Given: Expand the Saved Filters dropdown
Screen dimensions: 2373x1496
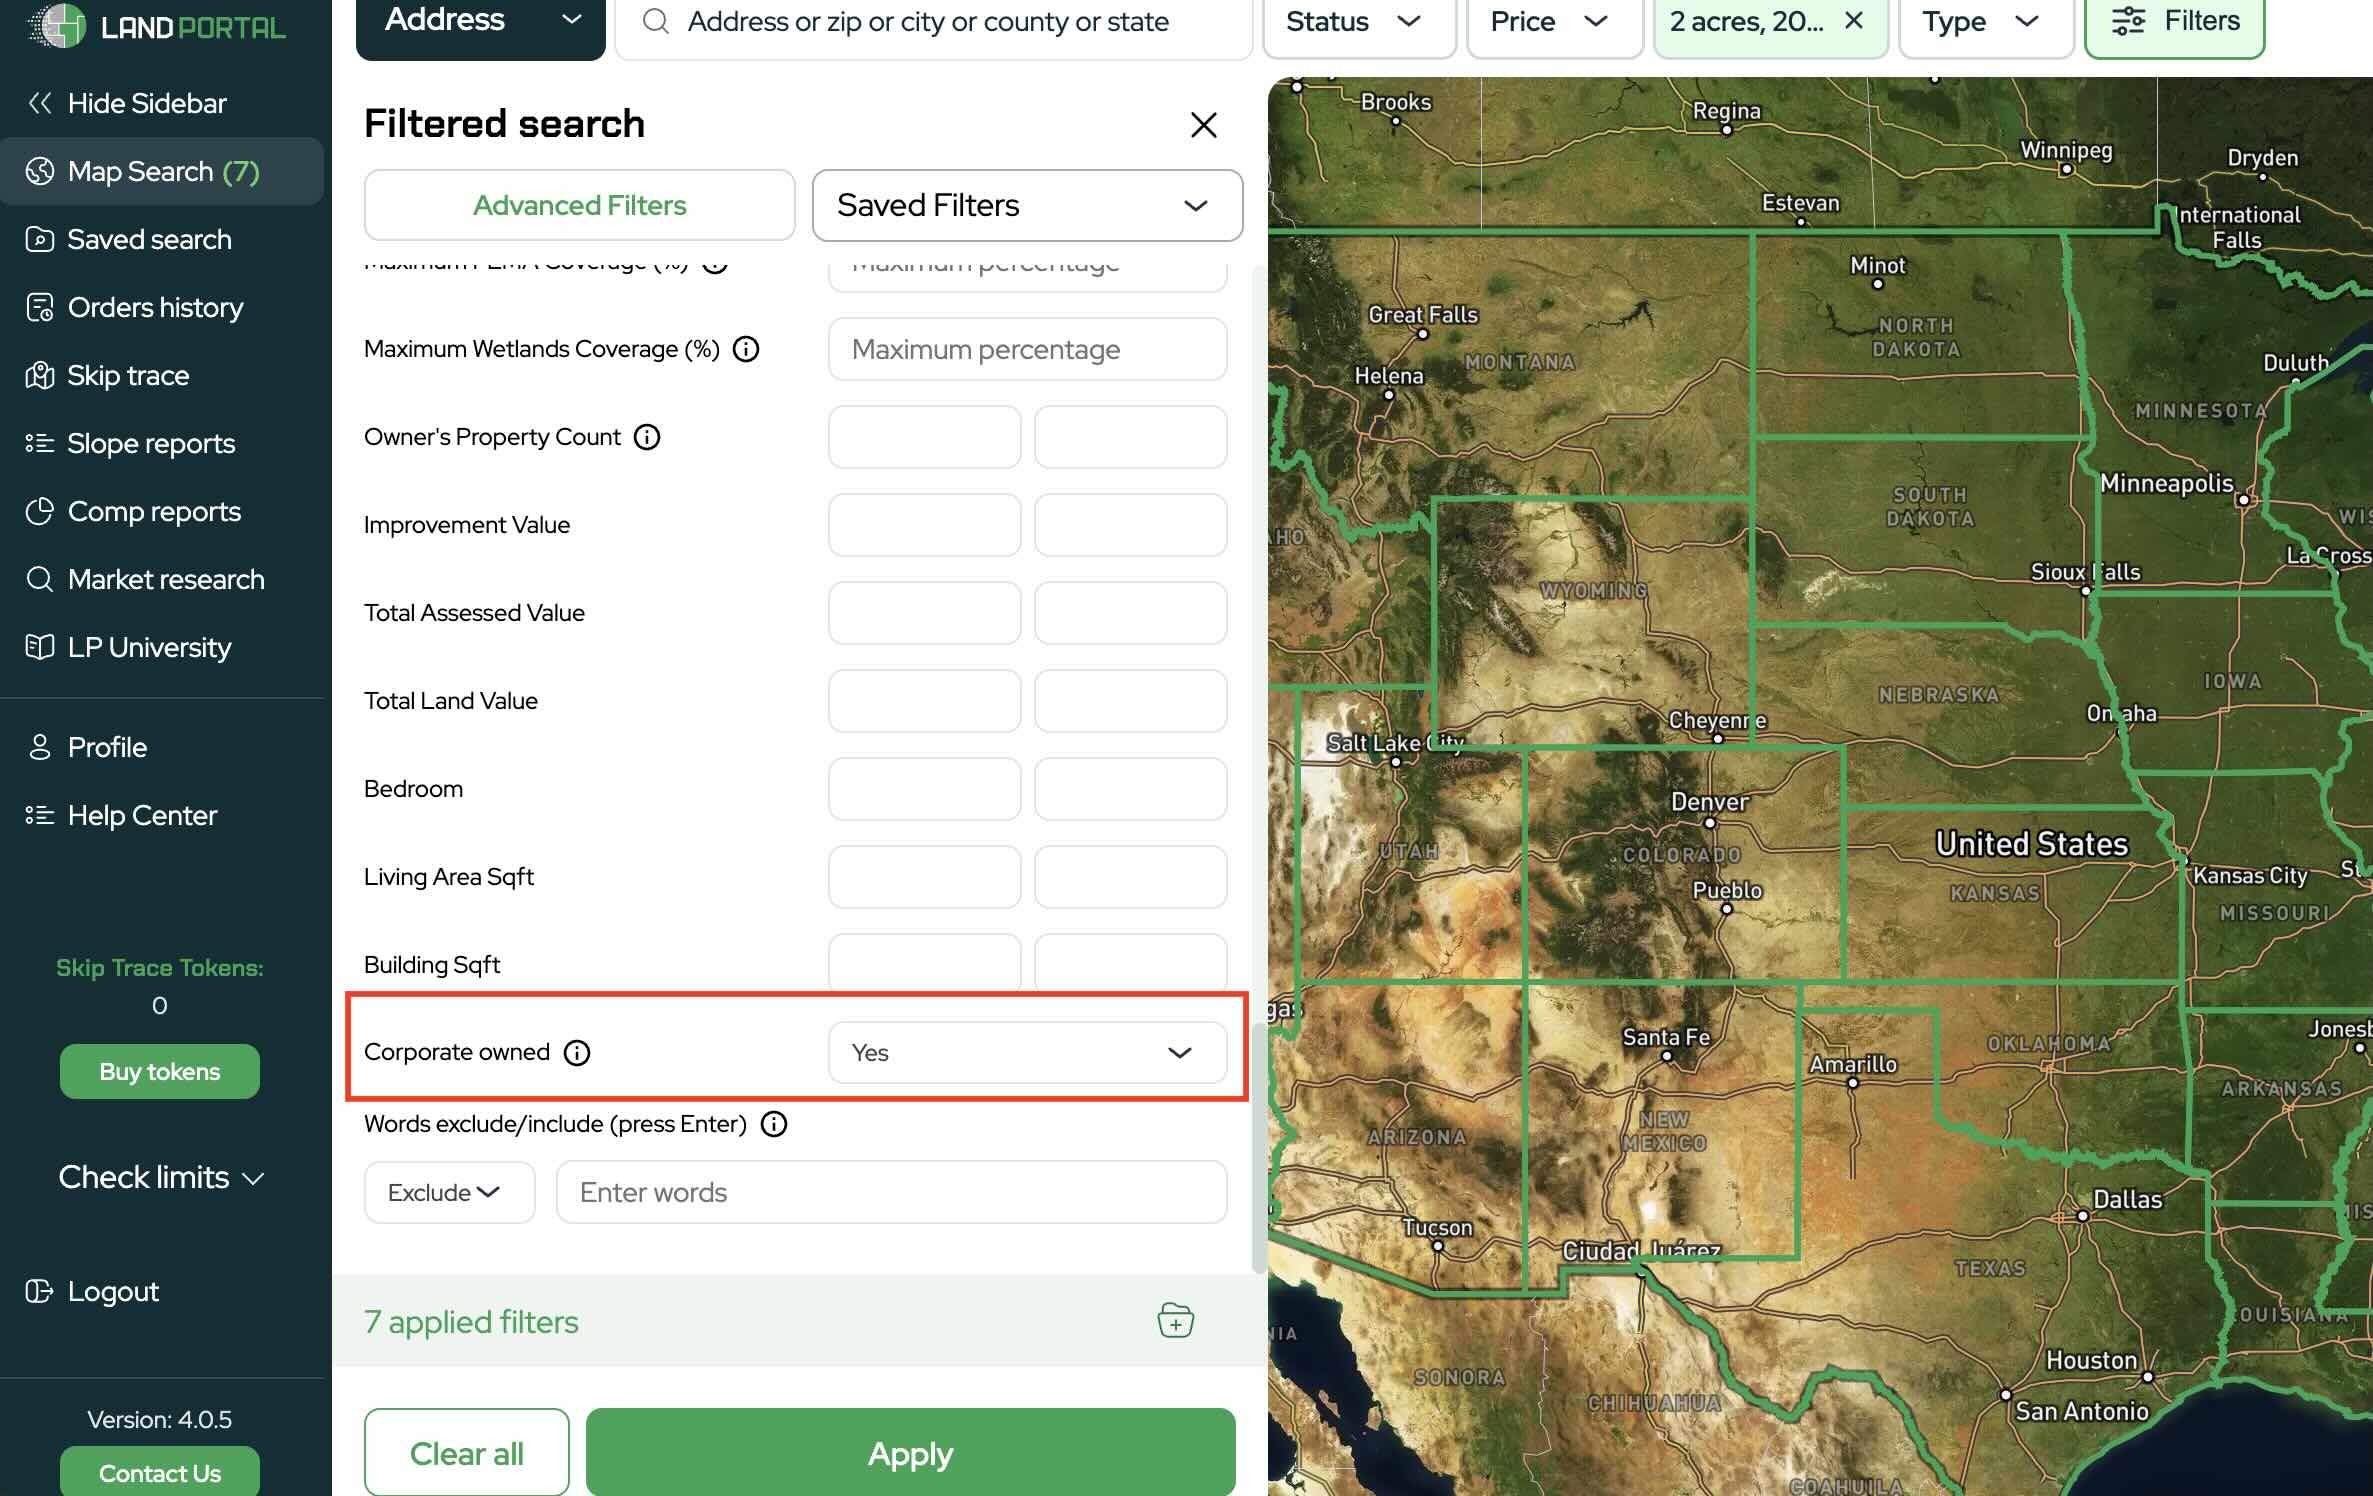Looking at the screenshot, I should [1026, 205].
